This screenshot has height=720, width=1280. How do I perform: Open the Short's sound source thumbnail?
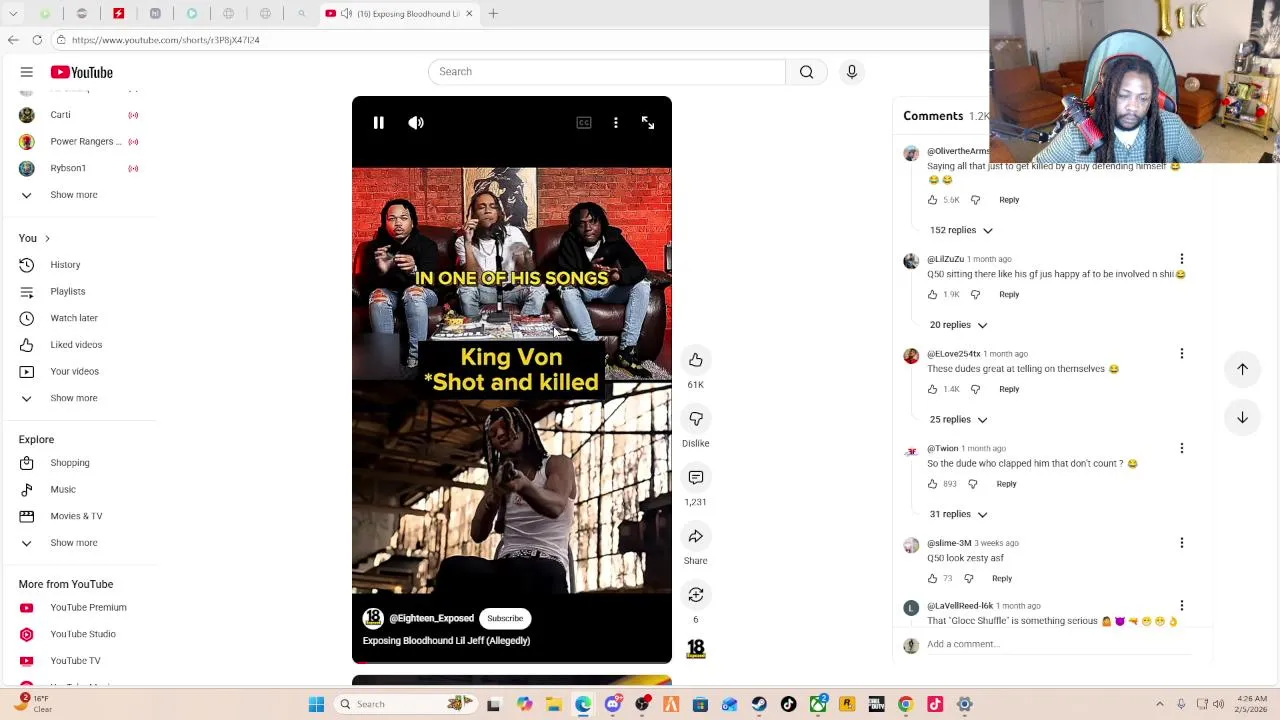(x=696, y=649)
